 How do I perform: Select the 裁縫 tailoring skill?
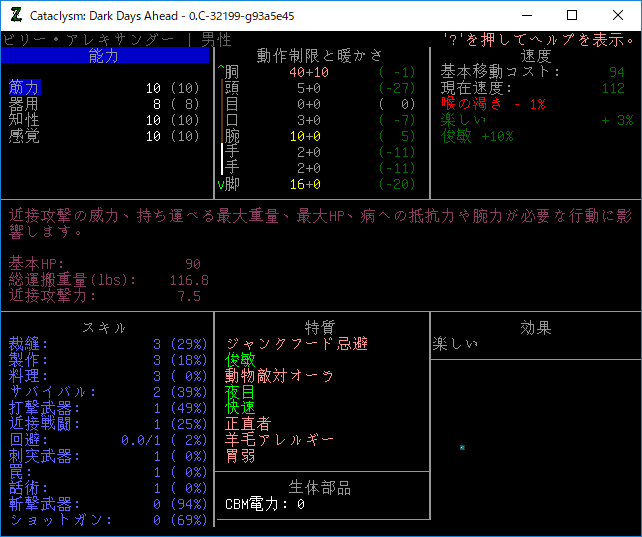pos(25,344)
